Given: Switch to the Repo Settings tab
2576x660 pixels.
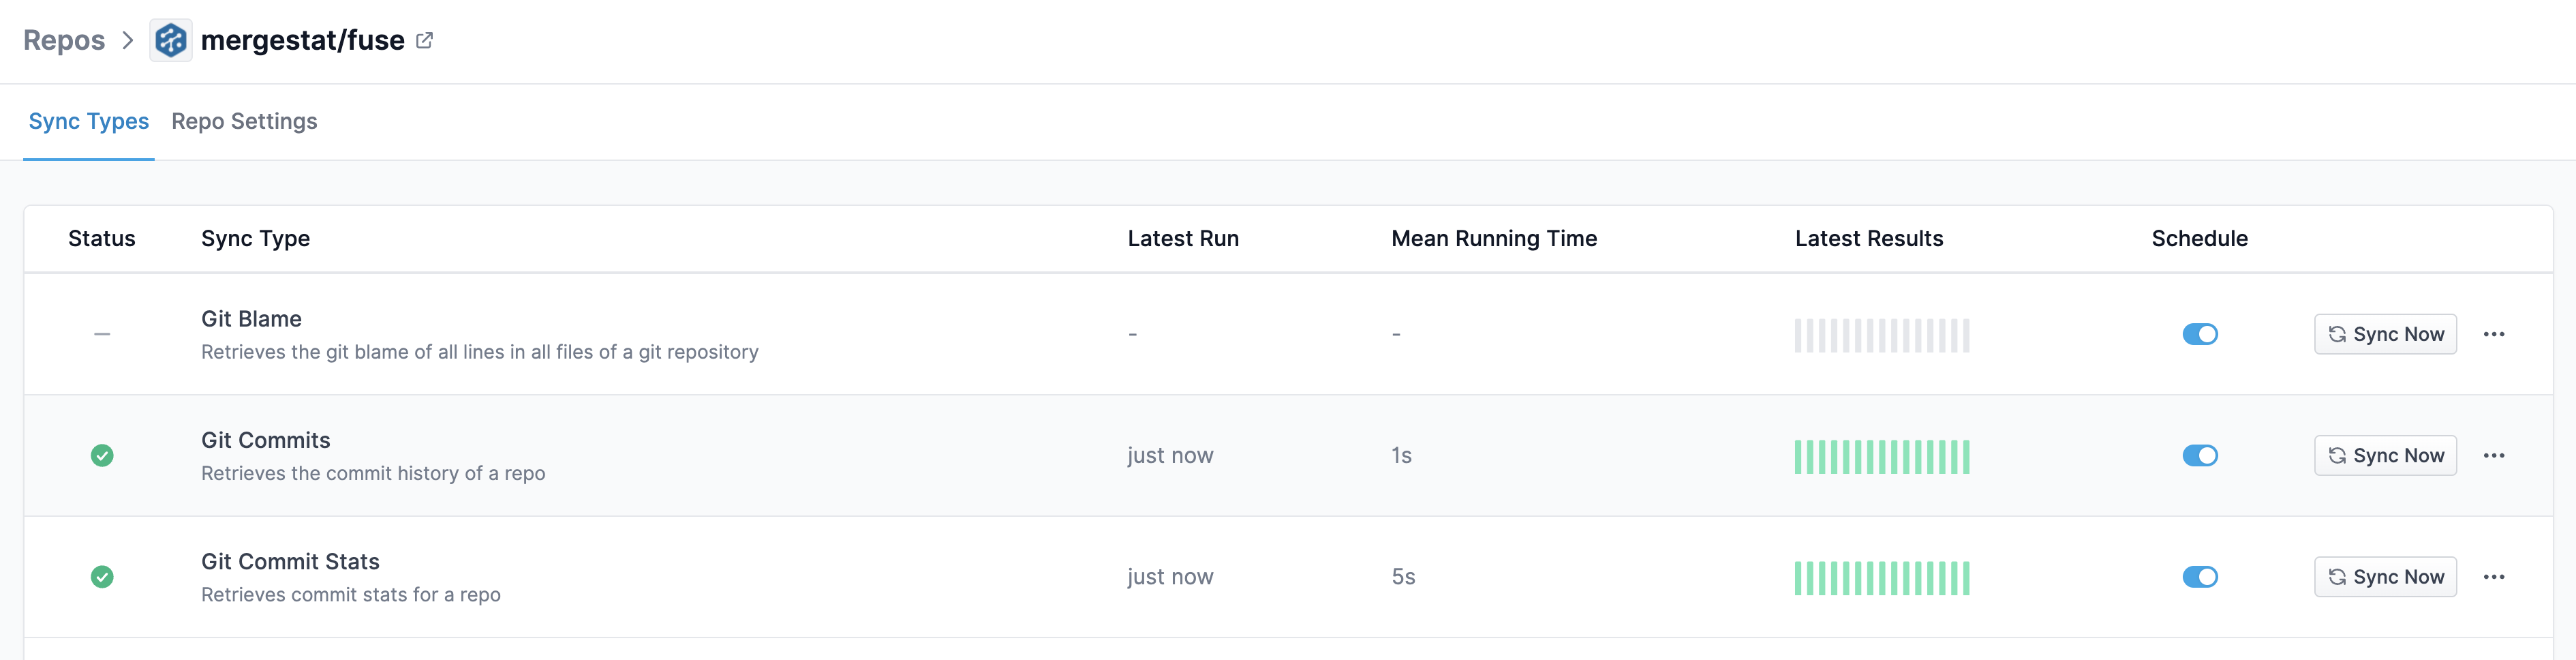Looking at the screenshot, I should click(x=244, y=121).
